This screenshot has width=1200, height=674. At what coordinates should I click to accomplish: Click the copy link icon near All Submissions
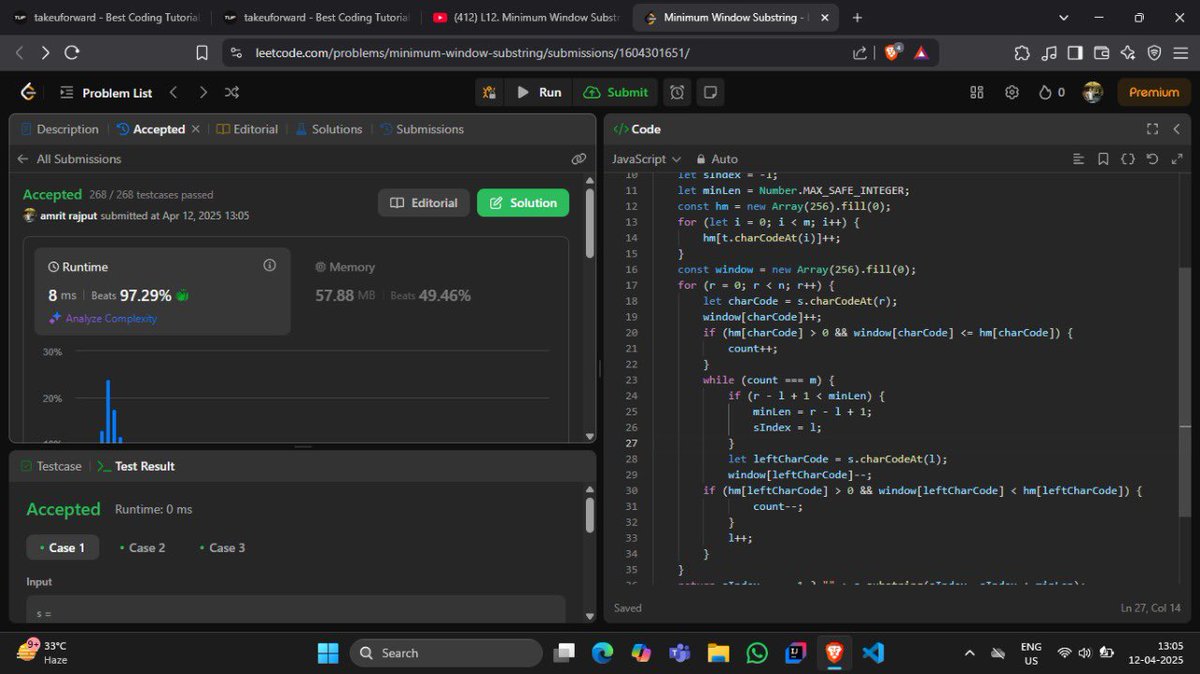click(x=579, y=158)
